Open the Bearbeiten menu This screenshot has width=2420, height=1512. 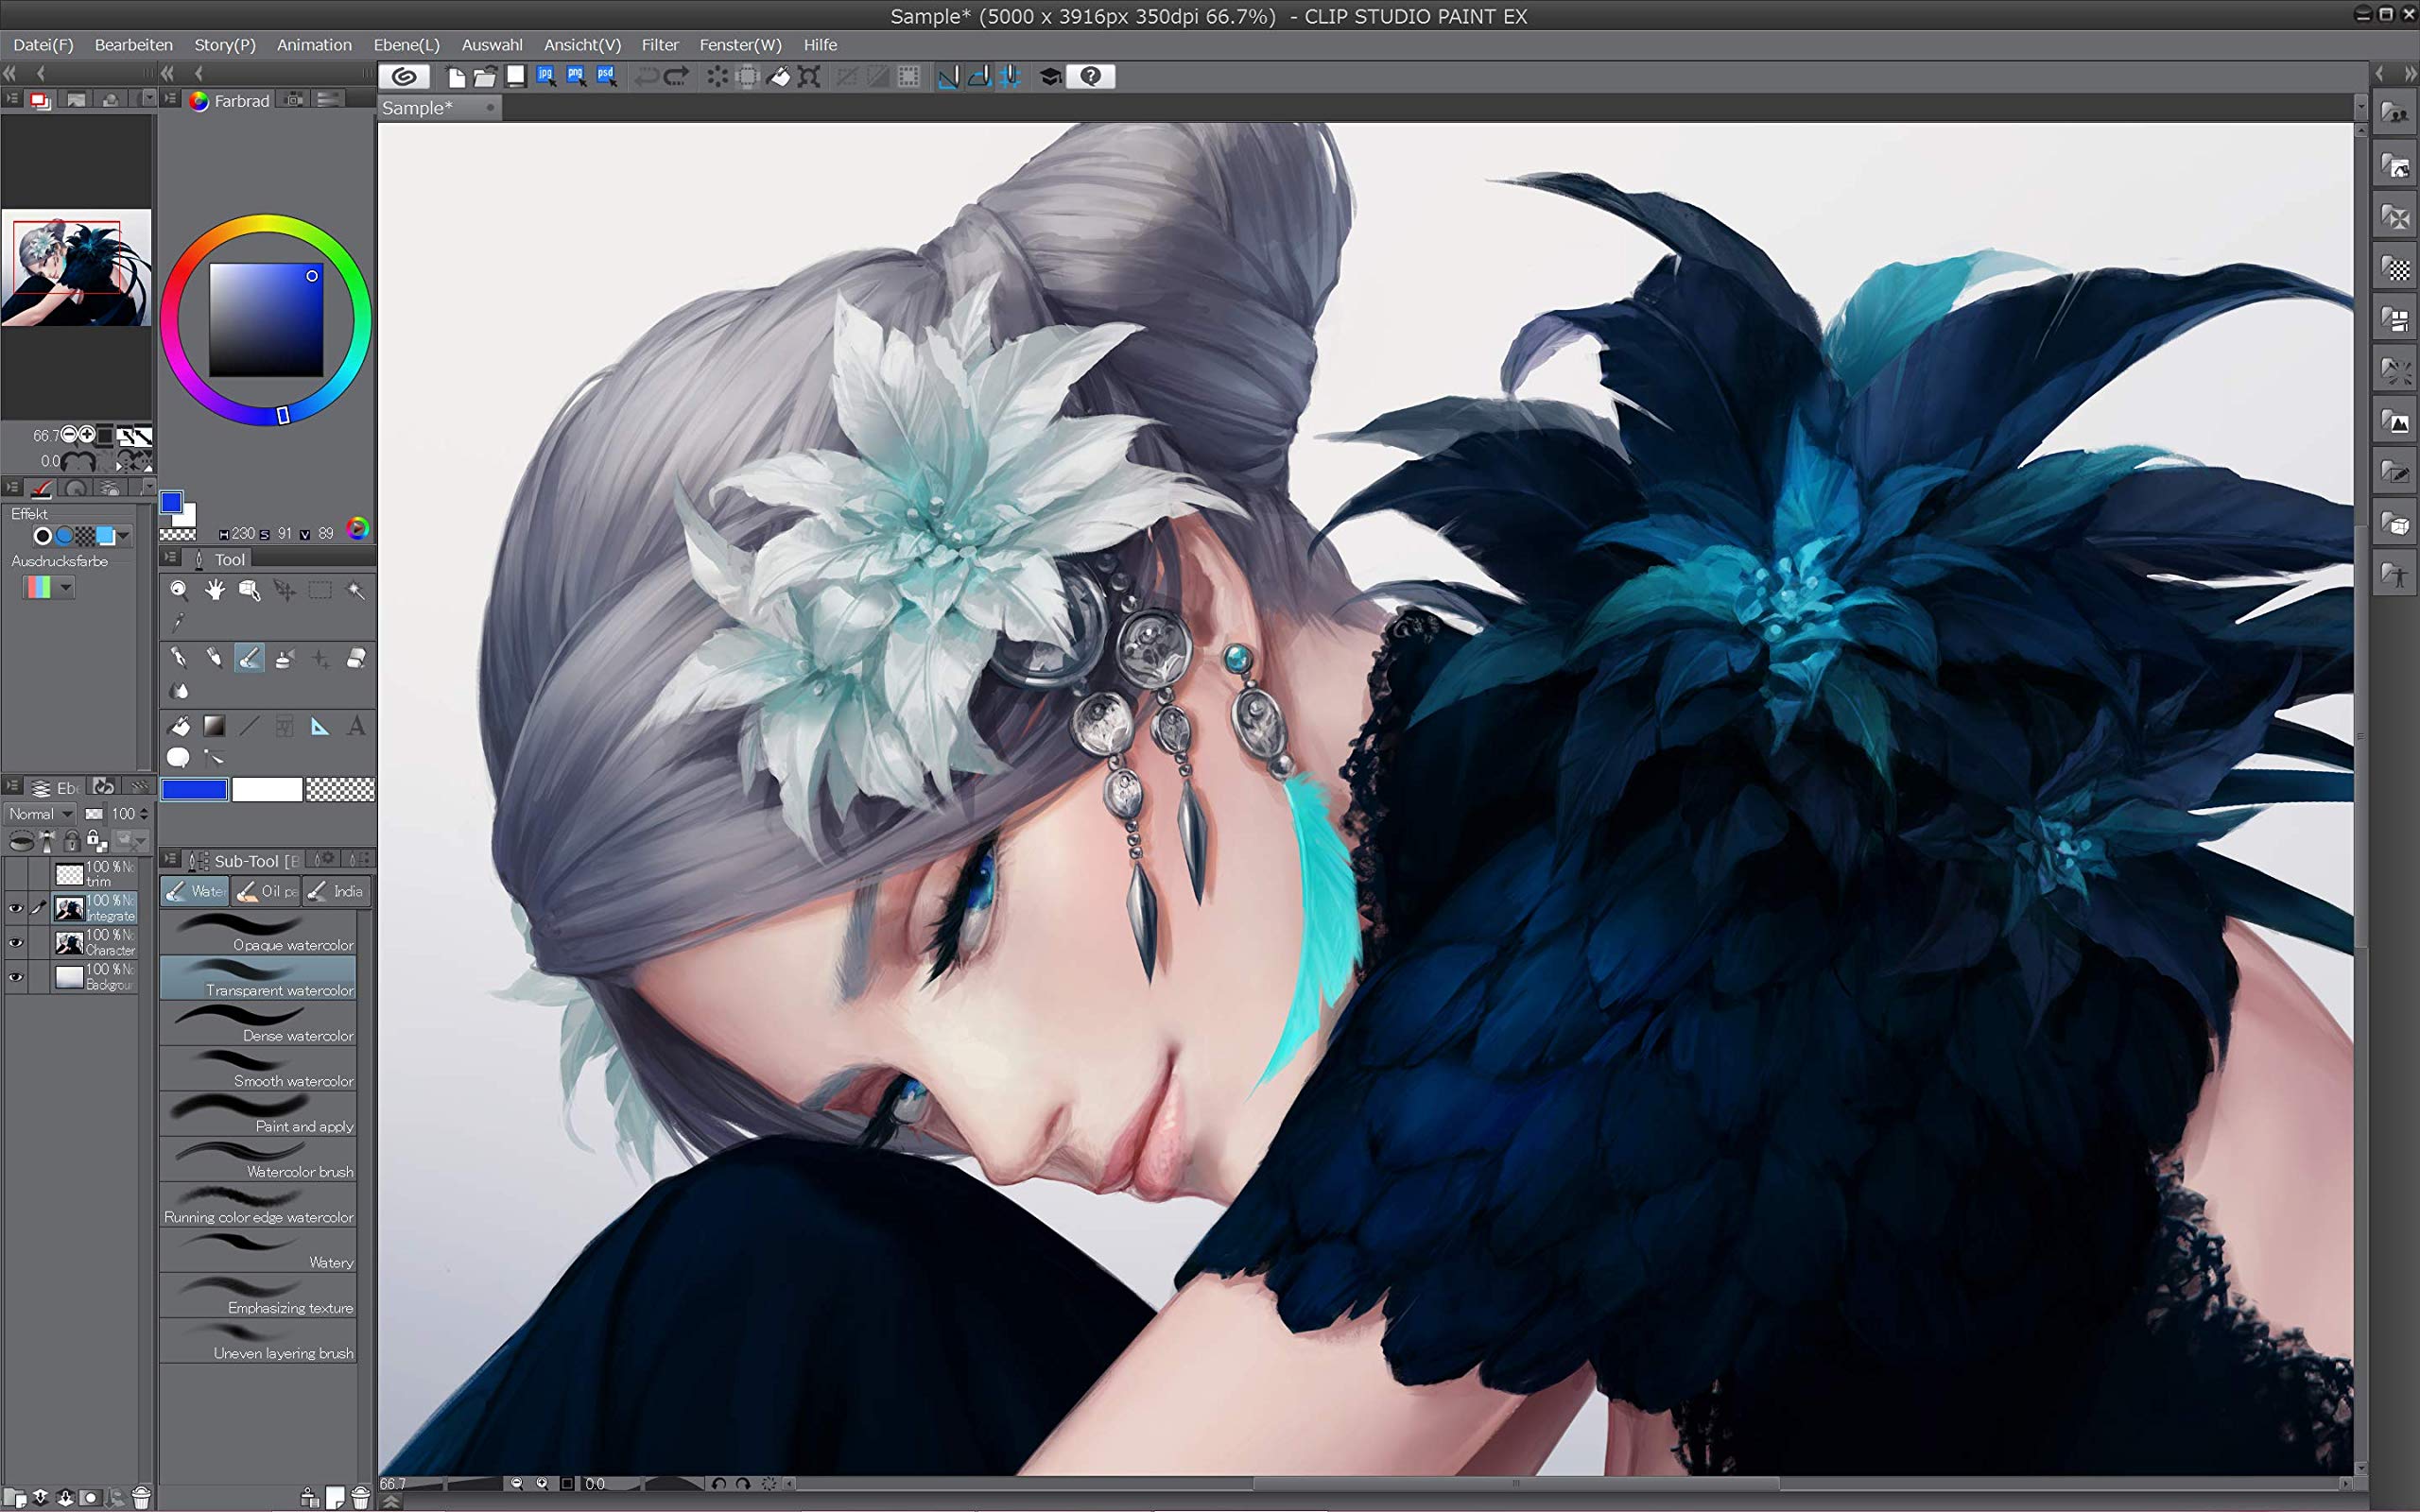(x=134, y=45)
